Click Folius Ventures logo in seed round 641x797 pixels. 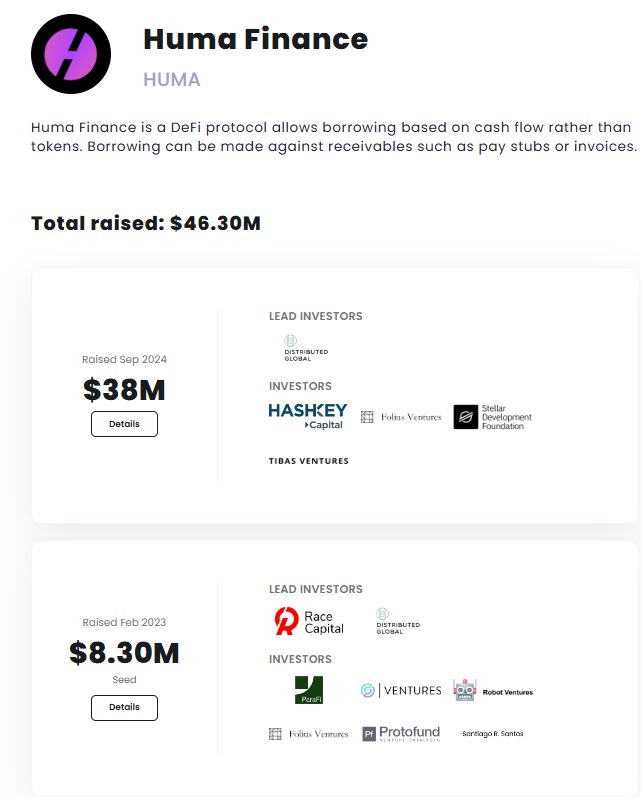coord(309,734)
